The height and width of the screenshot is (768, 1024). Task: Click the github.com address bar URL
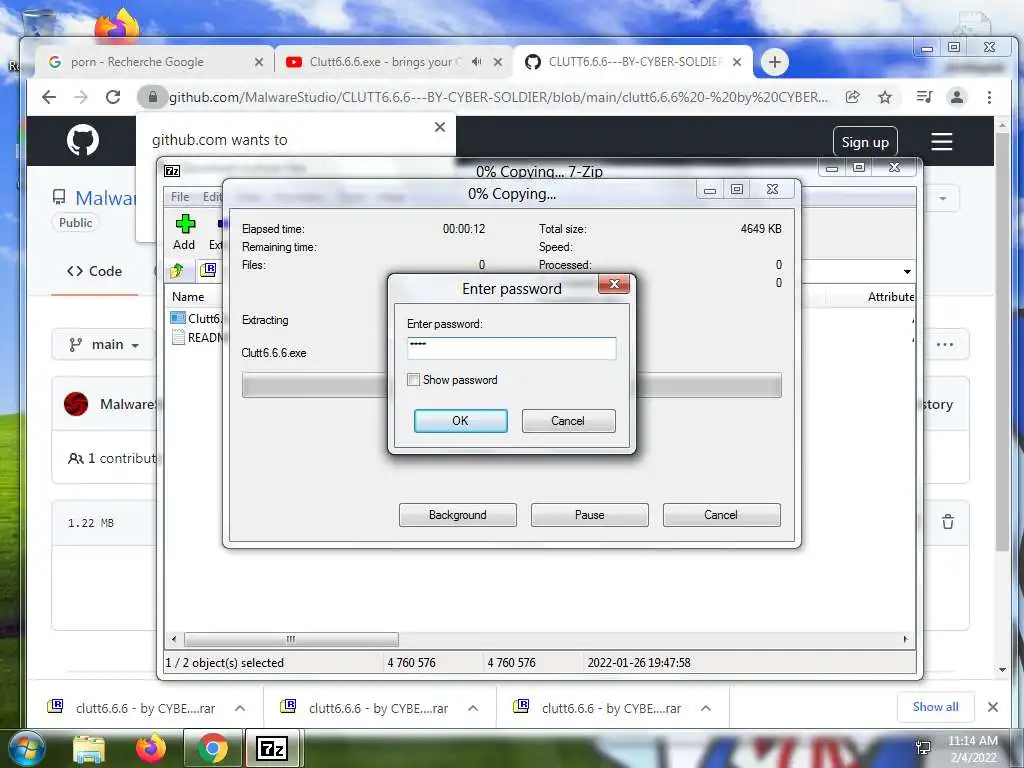coord(498,97)
